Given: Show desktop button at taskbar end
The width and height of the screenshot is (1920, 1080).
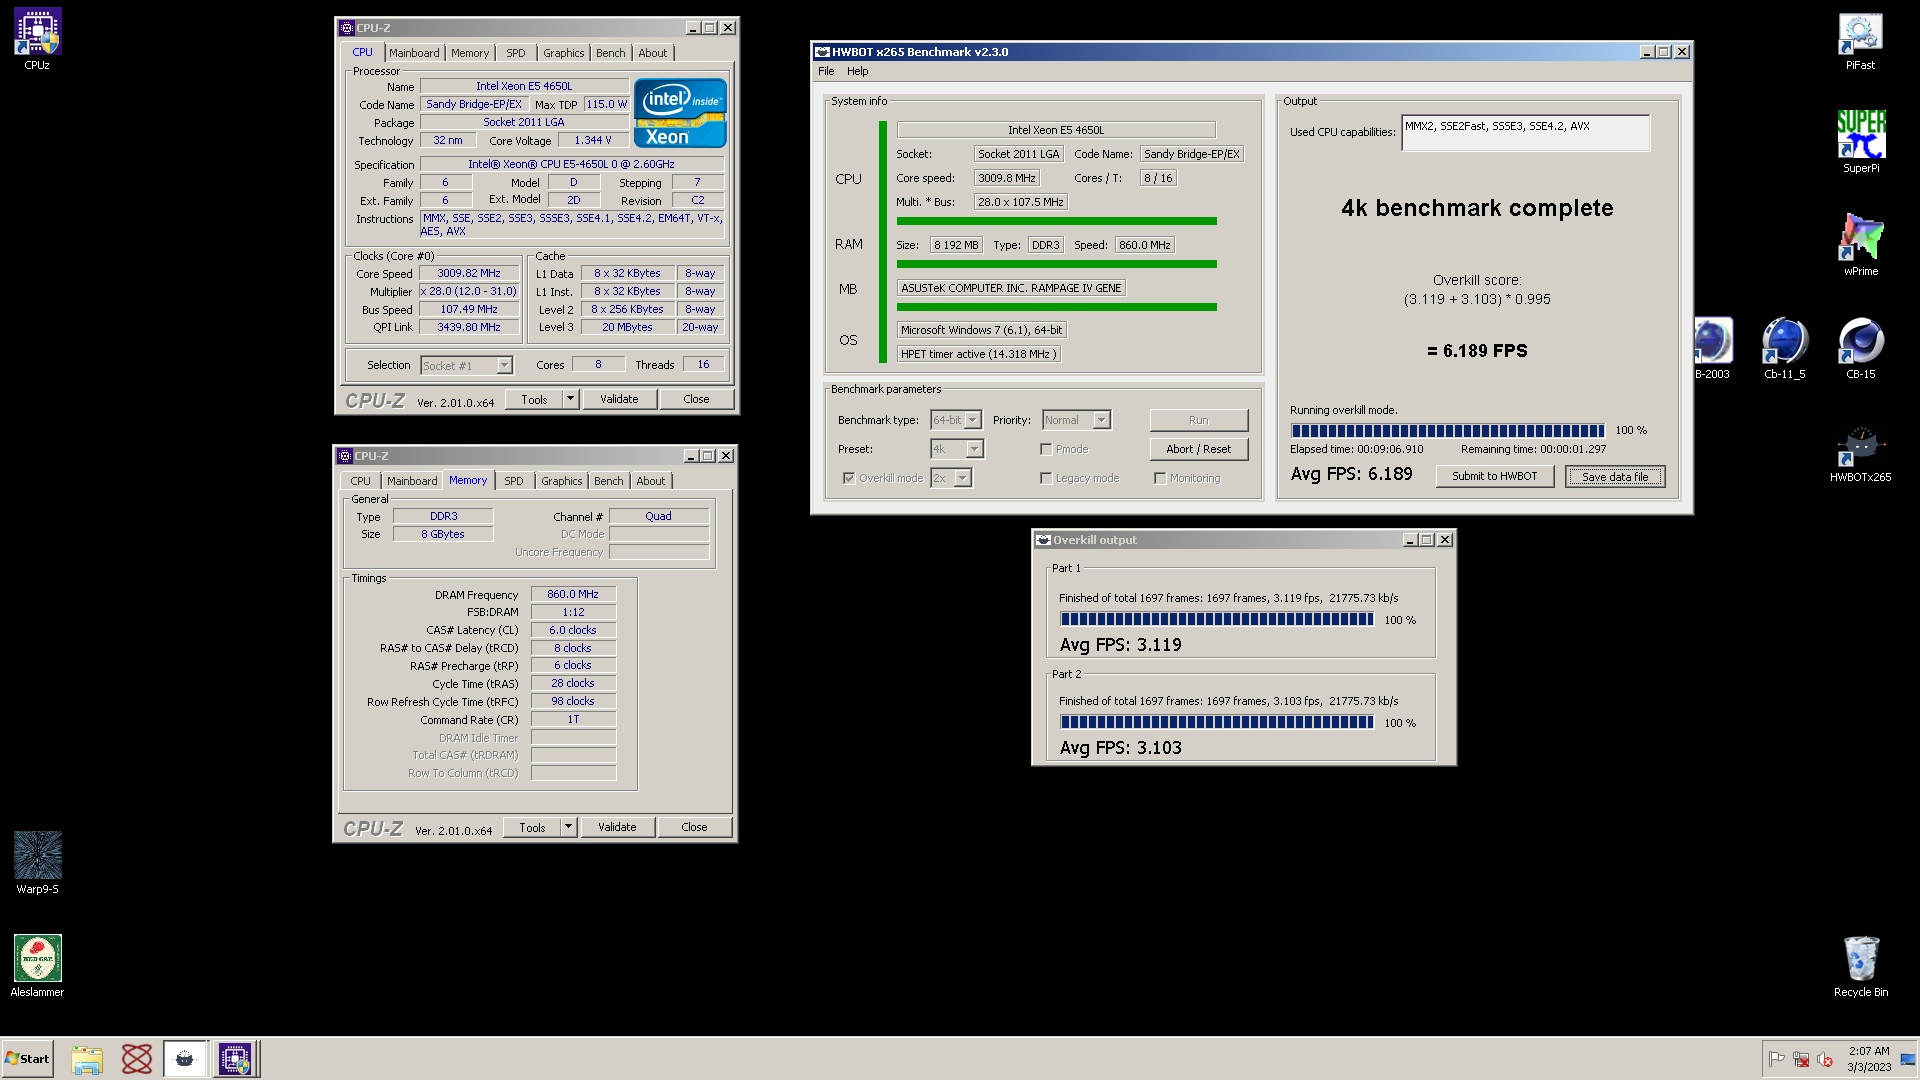Looking at the screenshot, I should tap(1909, 1059).
